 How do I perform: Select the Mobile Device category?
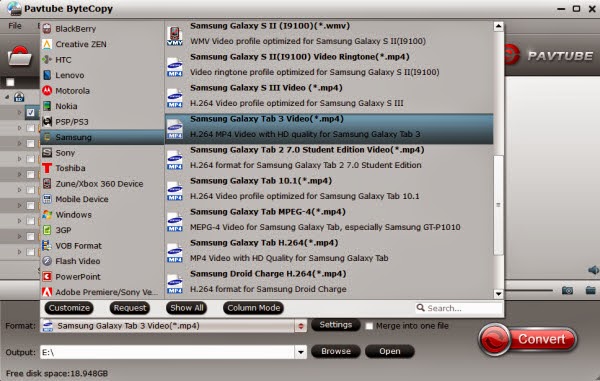coord(102,199)
